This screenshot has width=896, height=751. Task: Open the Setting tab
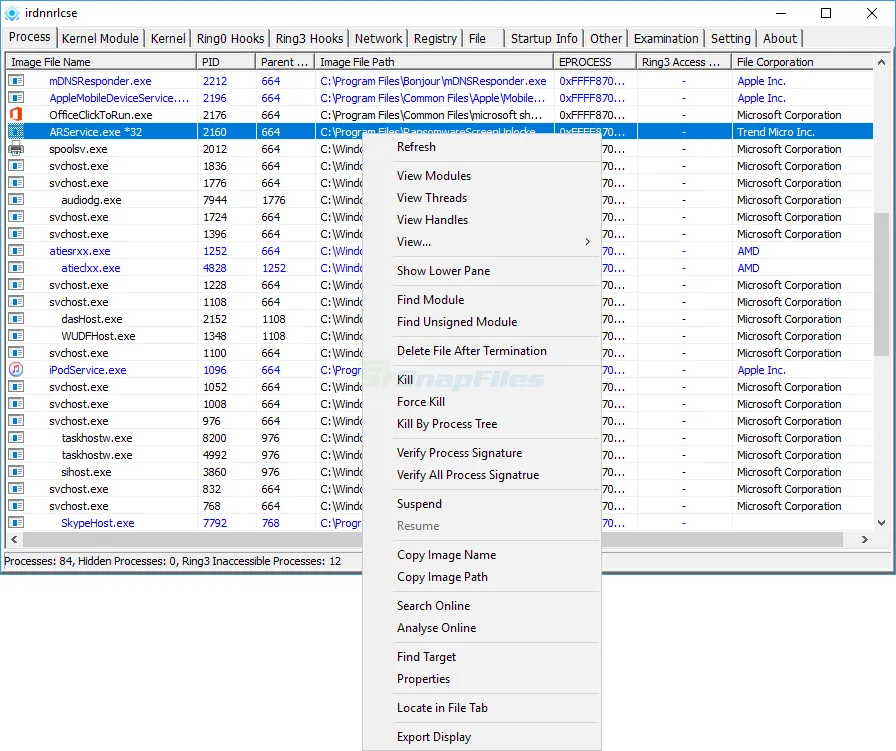click(x=730, y=38)
